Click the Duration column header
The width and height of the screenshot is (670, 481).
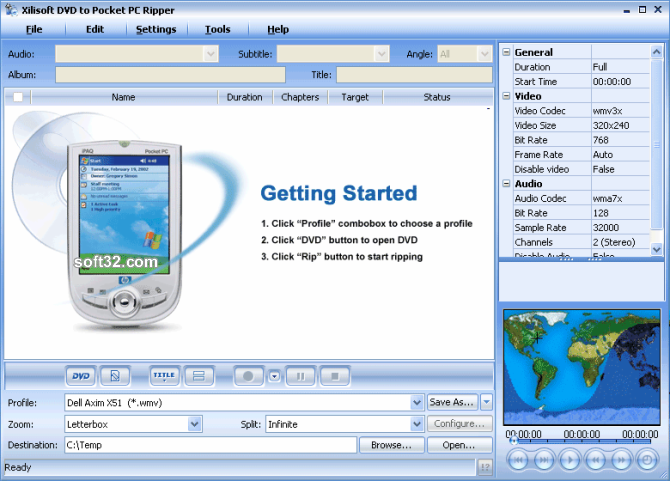(x=245, y=97)
